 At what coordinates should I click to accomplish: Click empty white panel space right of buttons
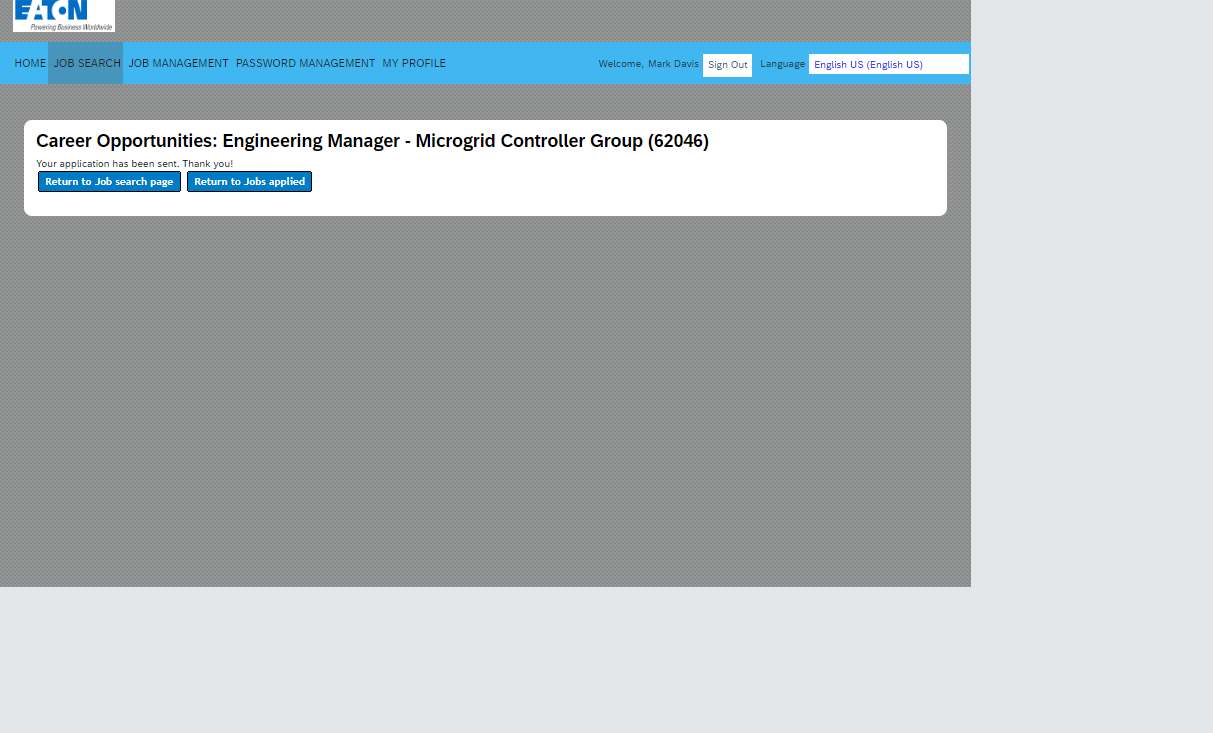tap(620, 185)
